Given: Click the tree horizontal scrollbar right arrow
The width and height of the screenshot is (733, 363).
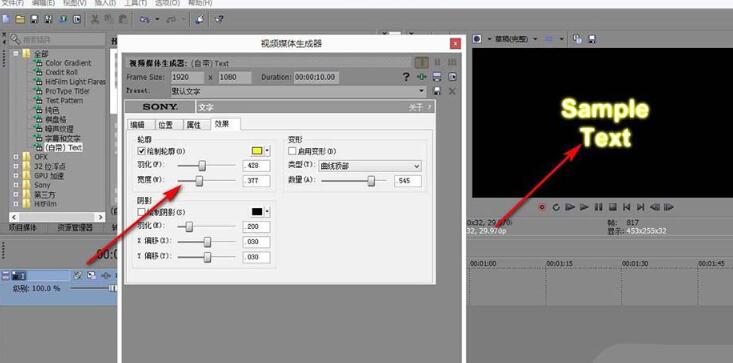Looking at the screenshot, I should [x=100, y=217].
